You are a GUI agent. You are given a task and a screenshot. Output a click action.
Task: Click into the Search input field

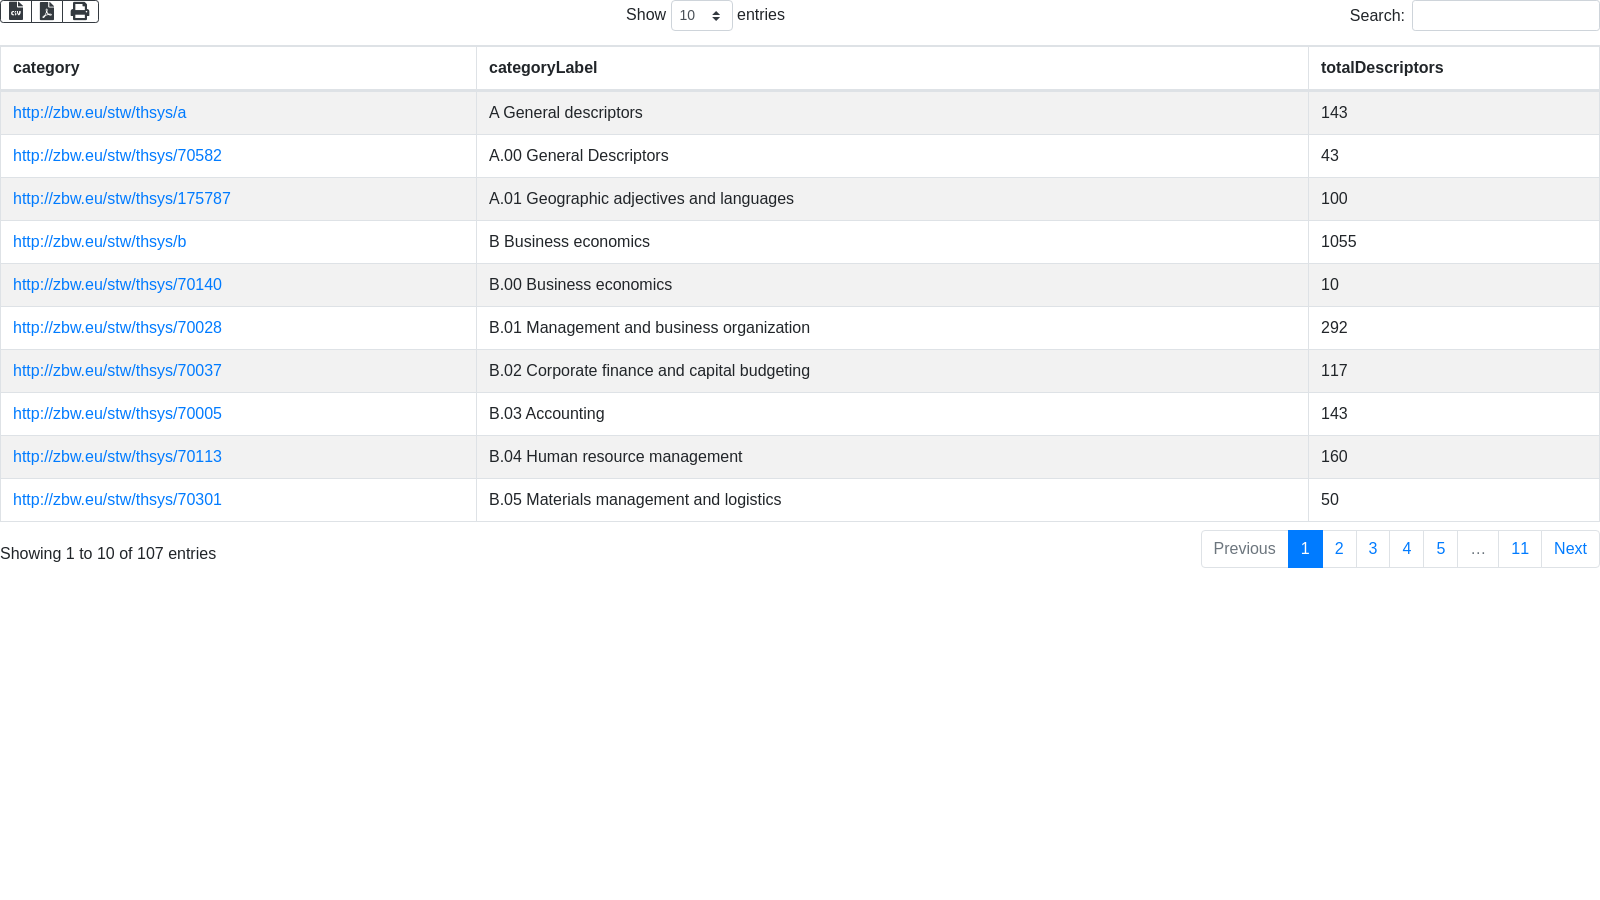point(1505,16)
